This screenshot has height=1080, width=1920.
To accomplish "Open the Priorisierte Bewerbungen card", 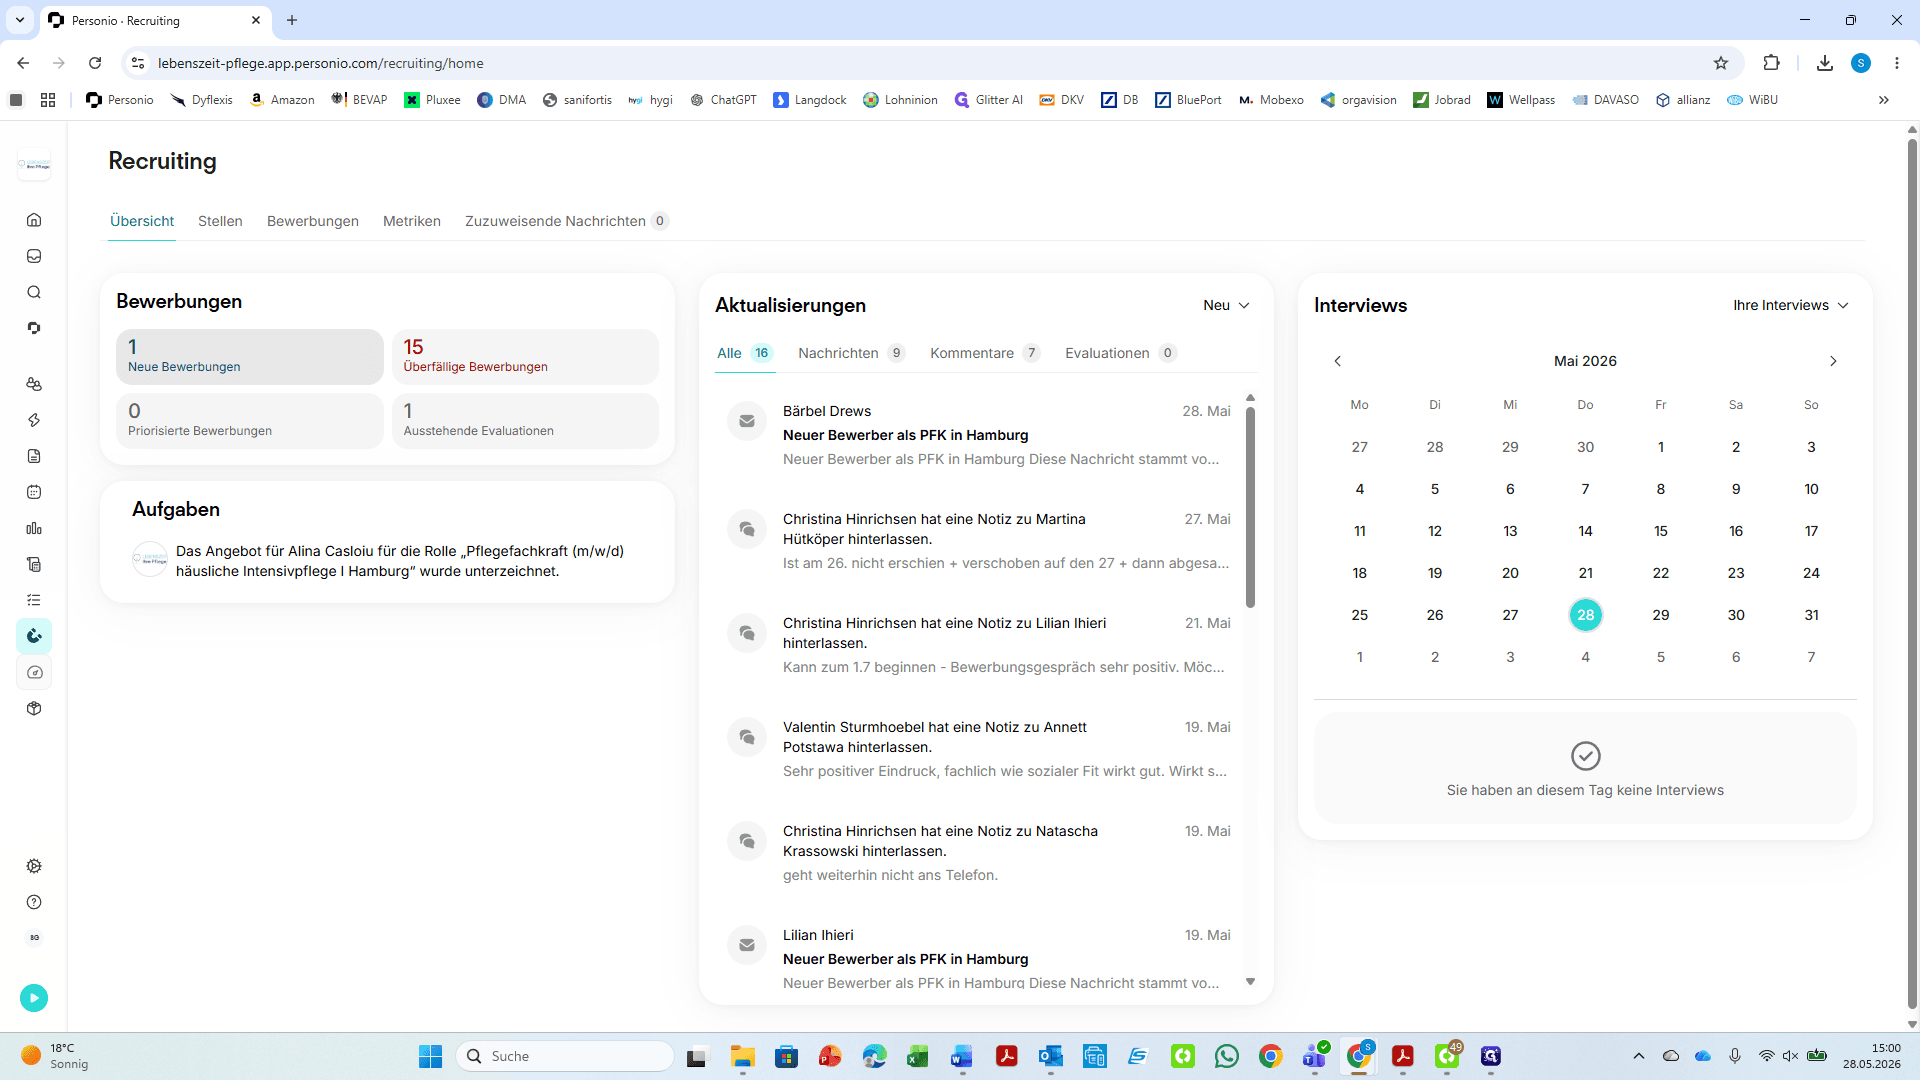I will [250, 421].
